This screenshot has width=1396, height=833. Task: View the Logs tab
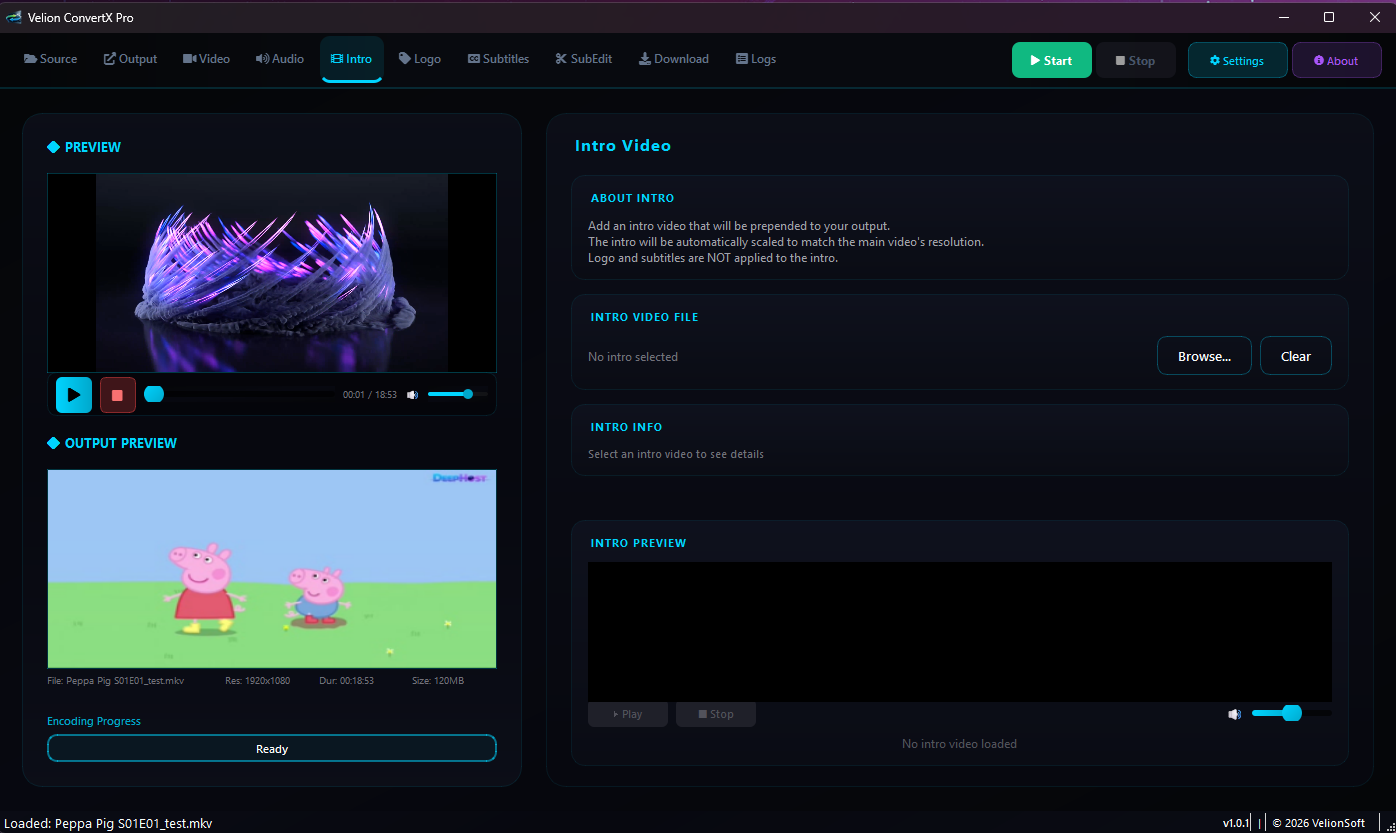(x=756, y=59)
